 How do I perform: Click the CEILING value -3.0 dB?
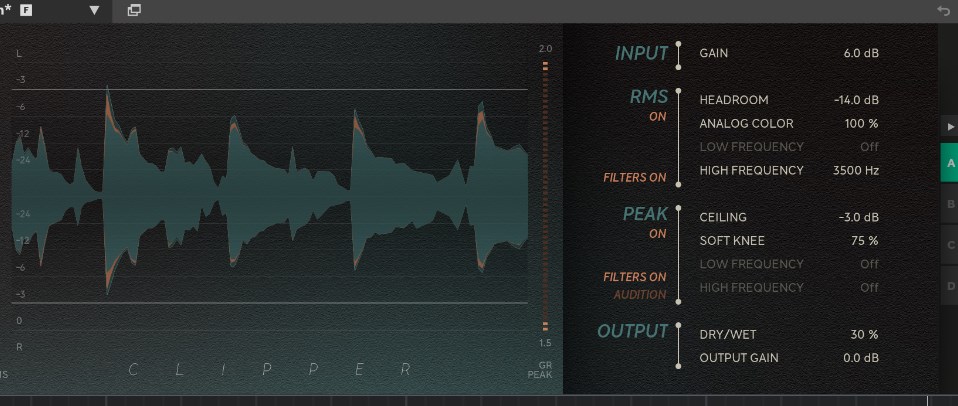pyautogui.click(x=858, y=217)
